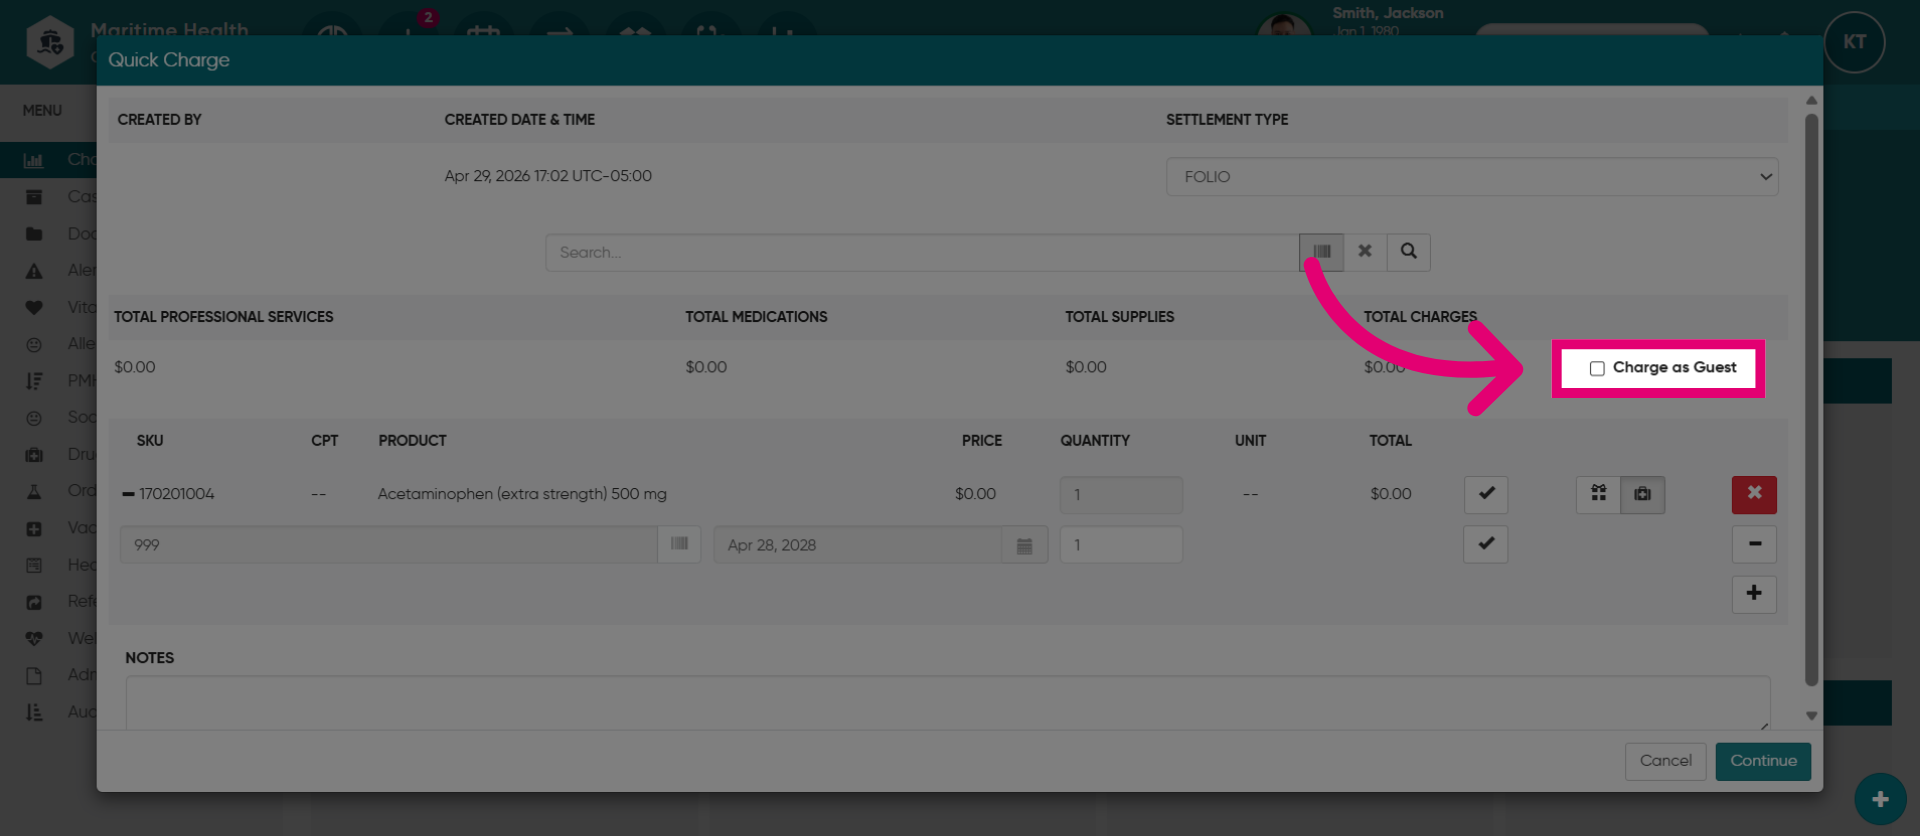
Task: Open the blank document sidebar icon
Action: pyautogui.click(x=34, y=675)
